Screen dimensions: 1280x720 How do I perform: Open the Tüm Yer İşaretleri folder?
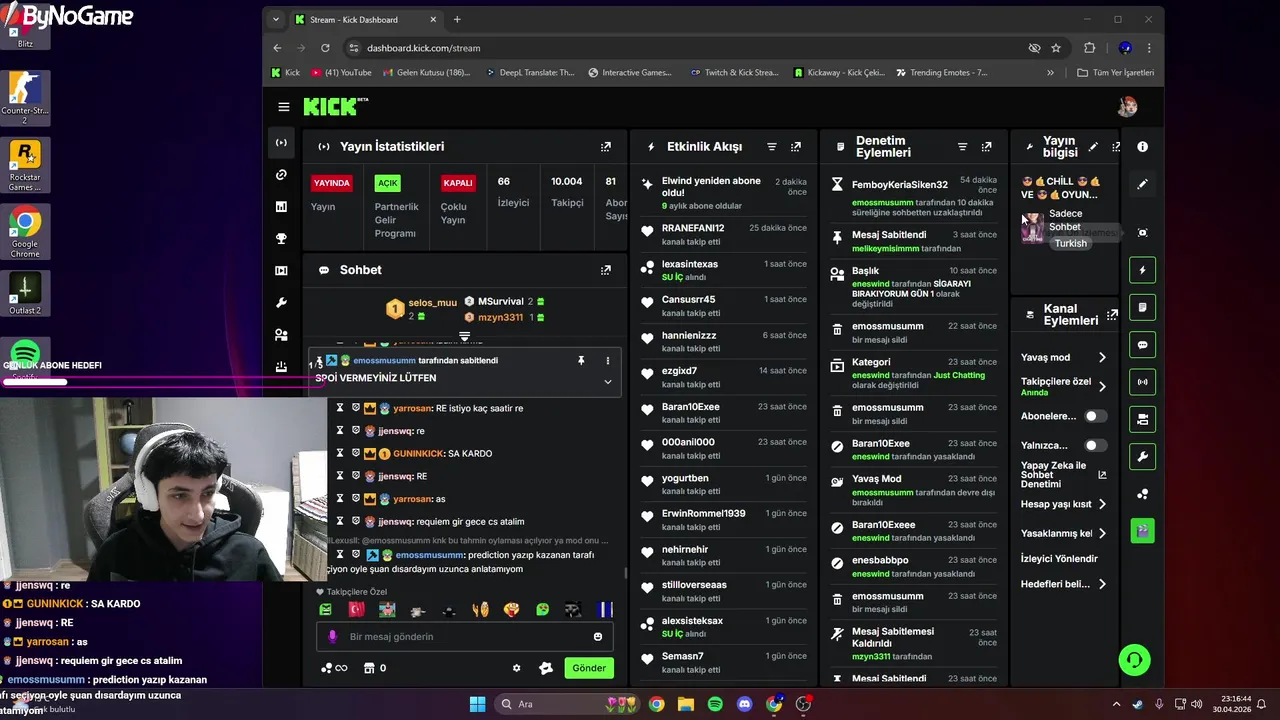tap(1115, 73)
